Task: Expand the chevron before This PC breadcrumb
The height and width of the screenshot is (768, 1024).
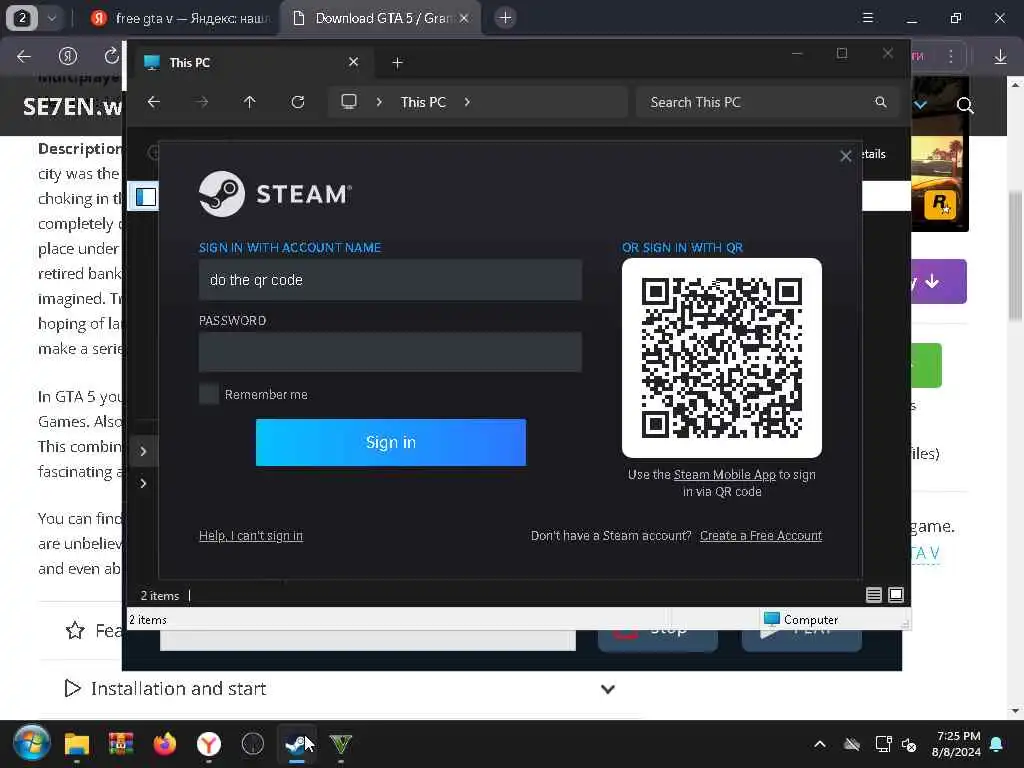Action: point(379,102)
